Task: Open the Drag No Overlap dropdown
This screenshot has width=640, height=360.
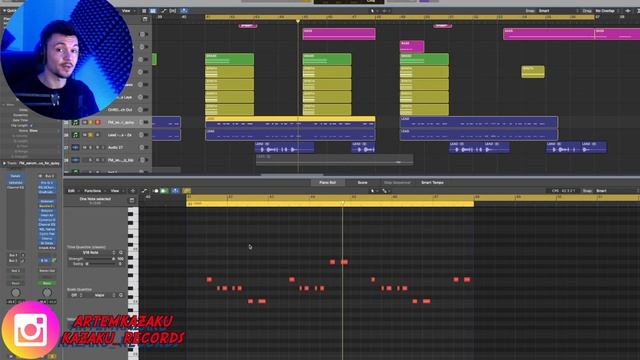Action: (x=605, y=11)
